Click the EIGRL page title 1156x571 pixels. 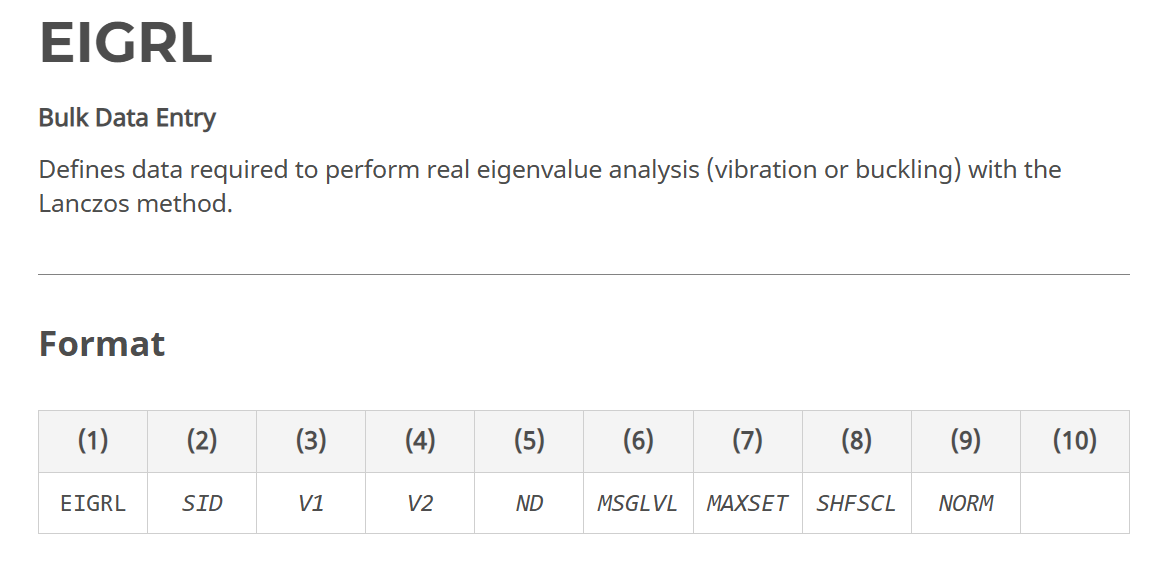click(x=125, y=43)
